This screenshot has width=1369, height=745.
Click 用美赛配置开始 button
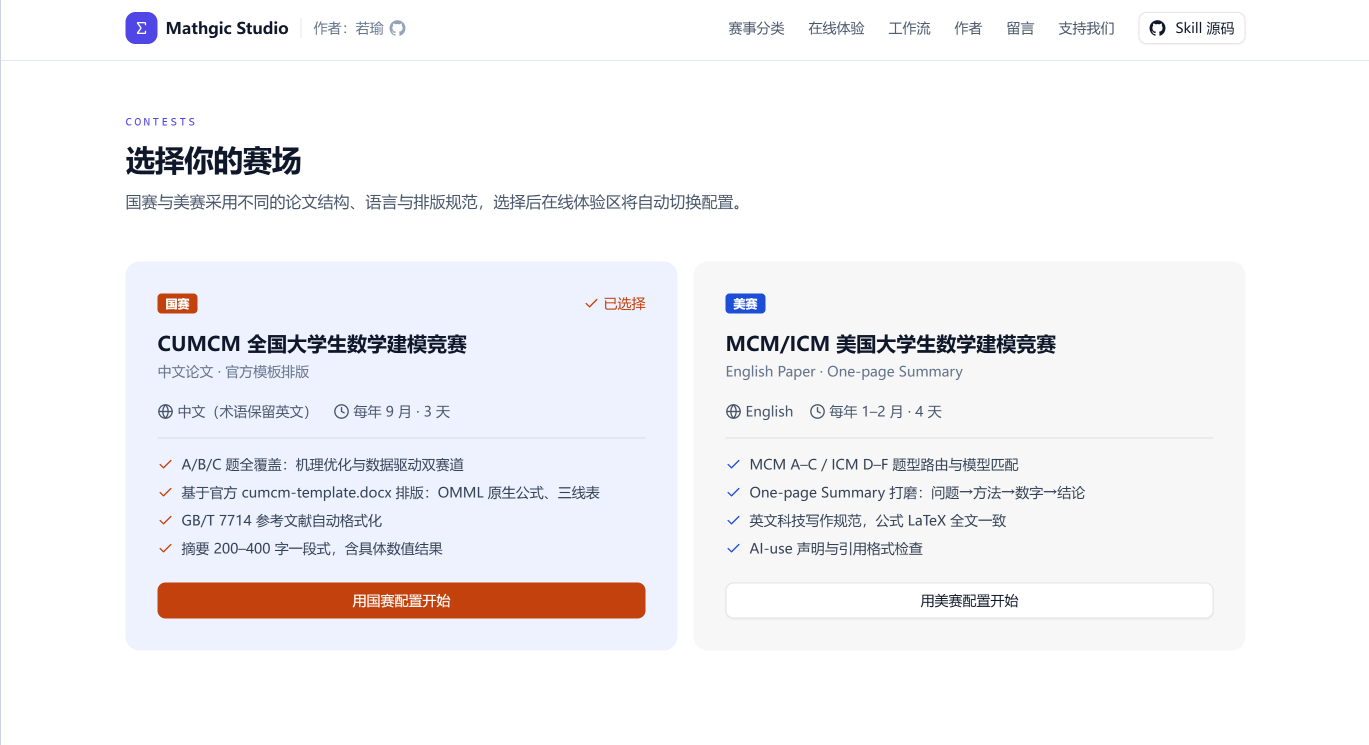tap(969, 601)
